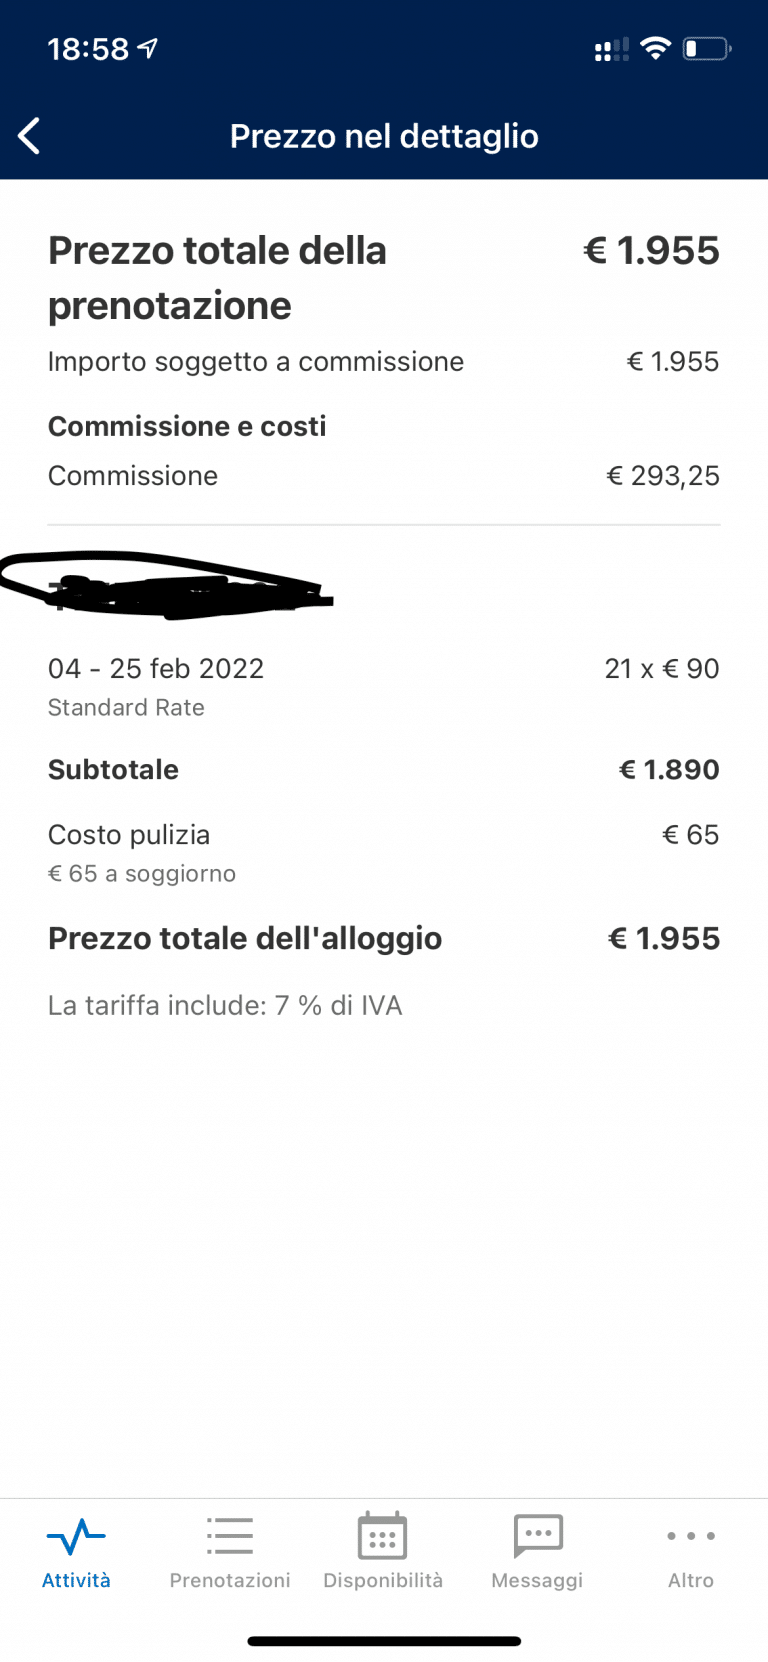Tap the location arrow status icon
768x1662 pixels.
148,48
